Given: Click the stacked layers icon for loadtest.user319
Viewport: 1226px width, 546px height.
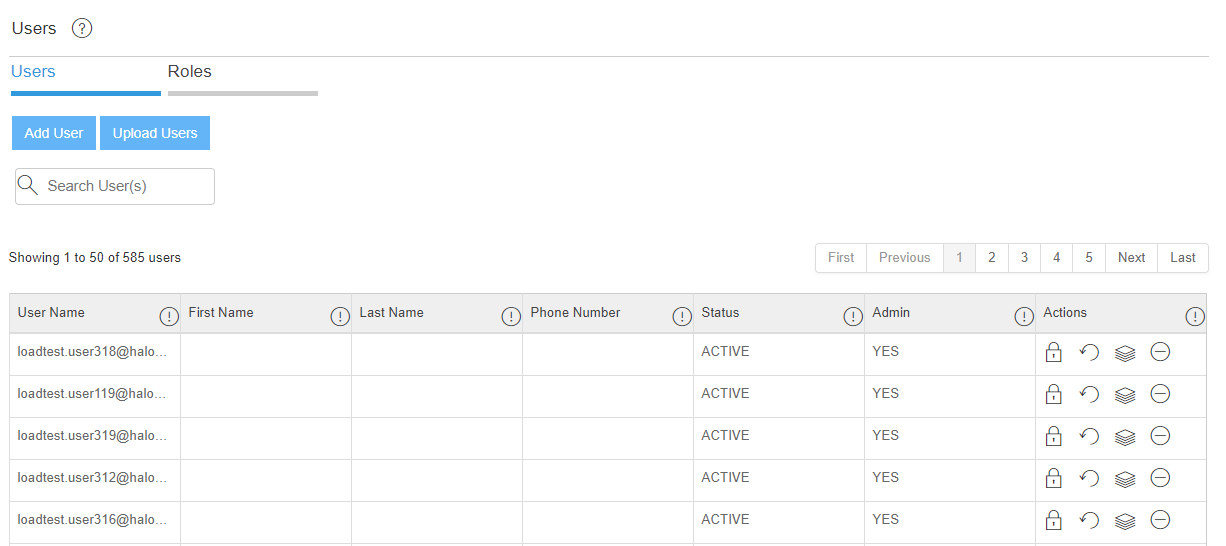Looking at the screenshot, I should (1125, 436).
